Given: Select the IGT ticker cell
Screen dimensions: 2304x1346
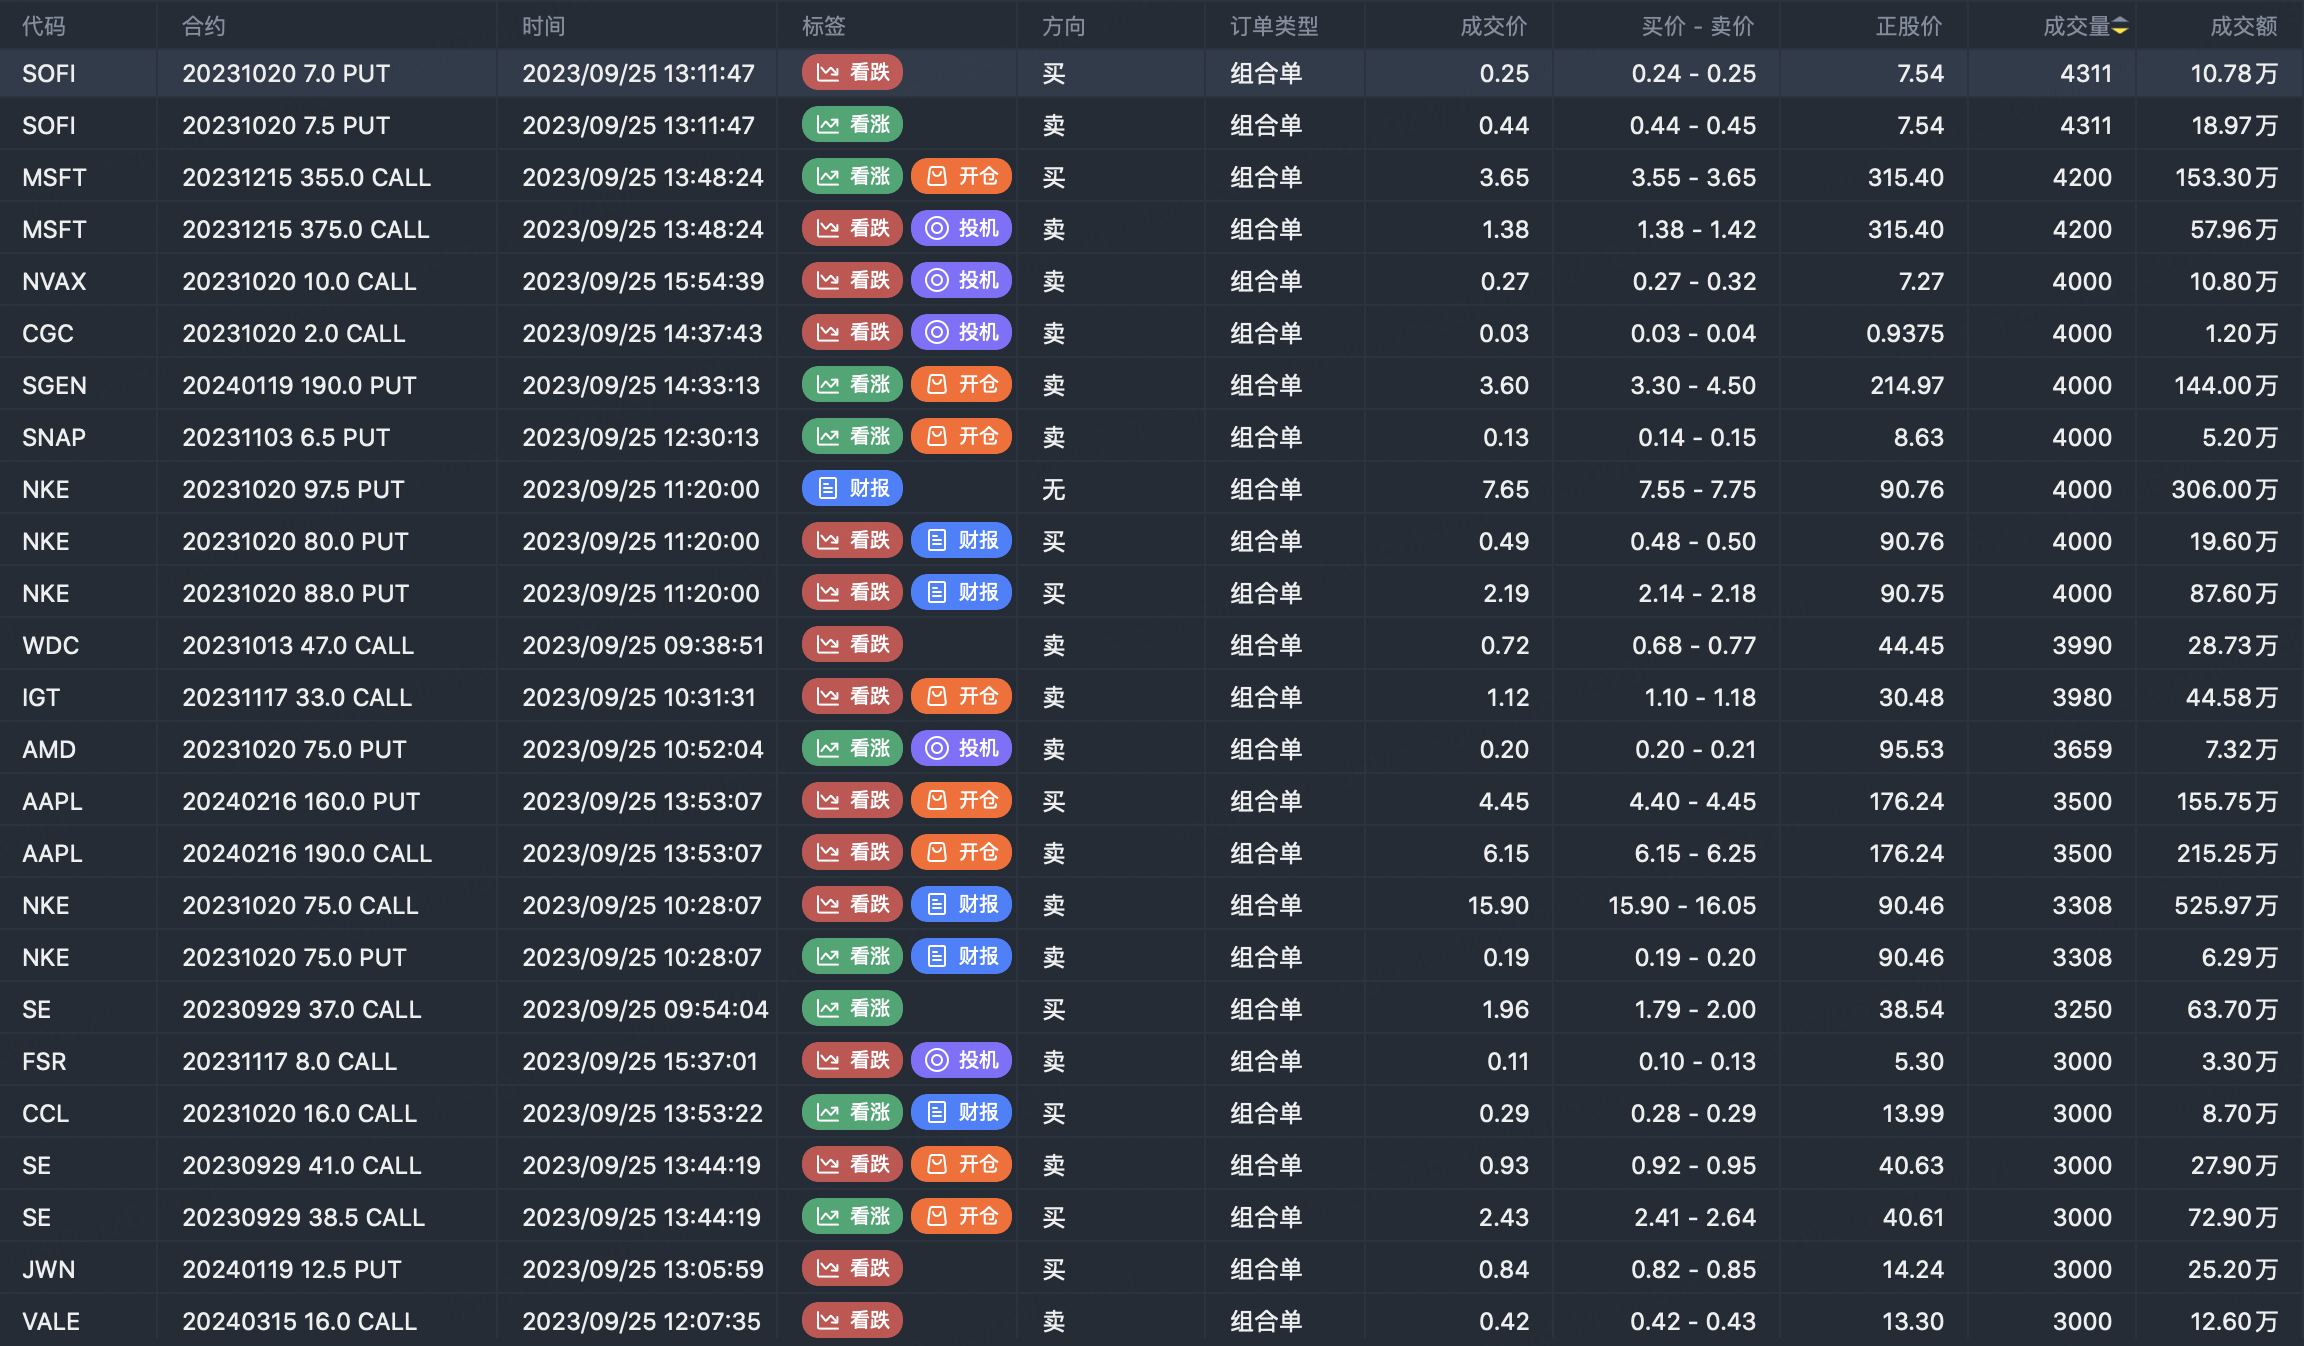Looking at the screenshot, I should click(41, 697).
